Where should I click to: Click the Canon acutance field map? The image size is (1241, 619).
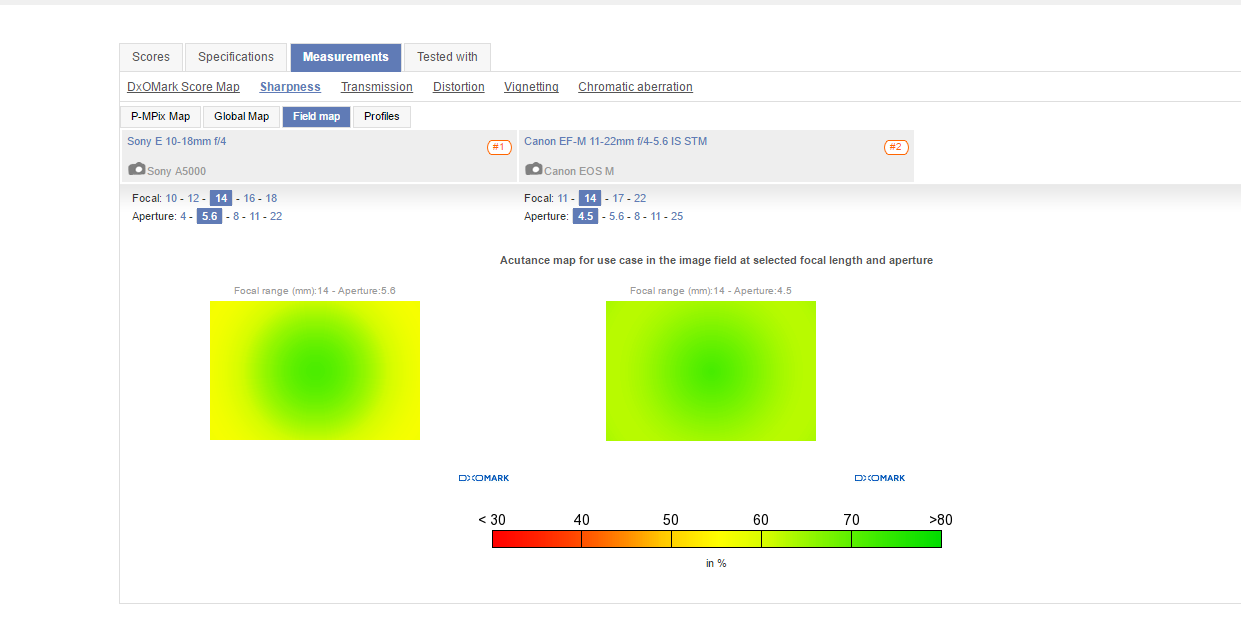(711, 371)
